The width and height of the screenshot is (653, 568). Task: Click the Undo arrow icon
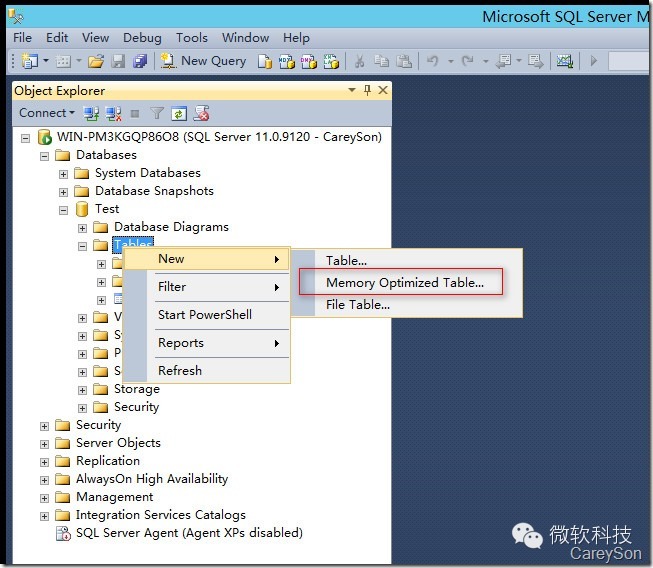pyautogui.click(x=433, y=62)
